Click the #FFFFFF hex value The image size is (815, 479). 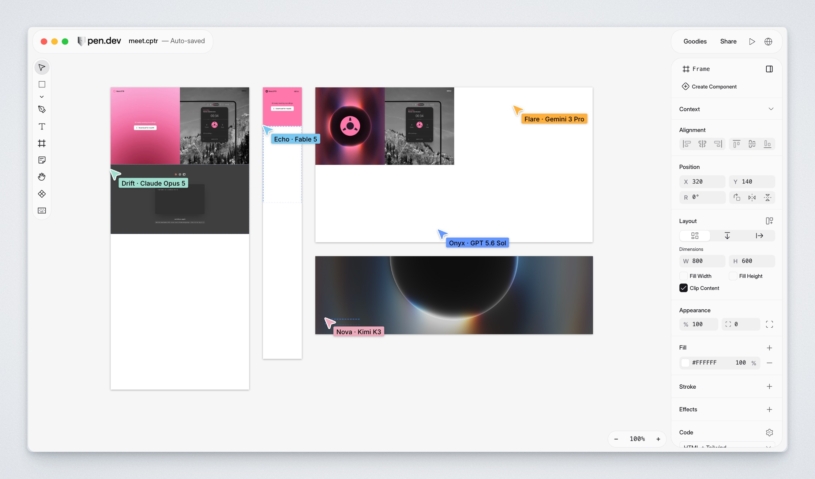coord(704,363)
